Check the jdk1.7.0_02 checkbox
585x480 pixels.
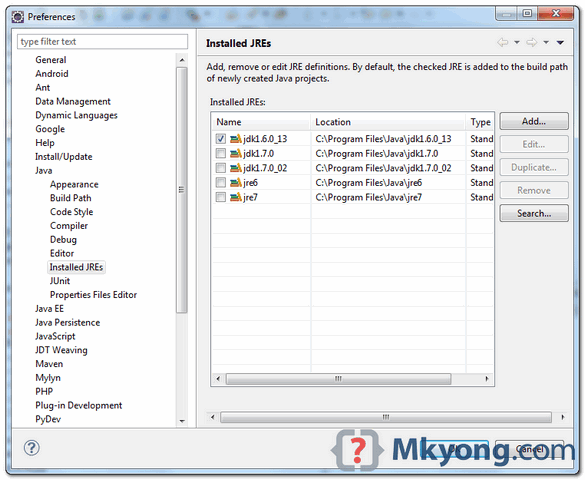220,168
